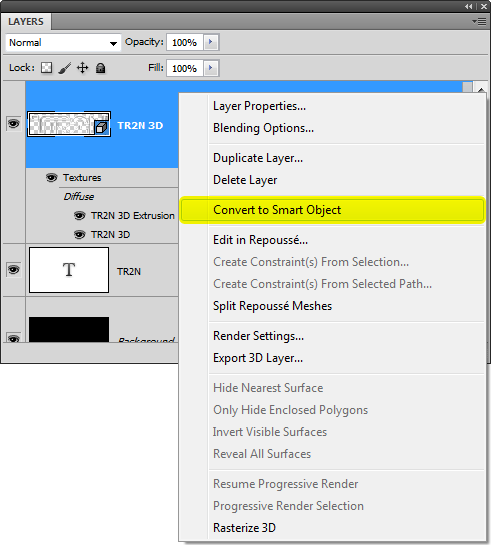Open the Normal blend mode dropdown
The width and height of the screenshot is (491, 545).
(63, 43)
